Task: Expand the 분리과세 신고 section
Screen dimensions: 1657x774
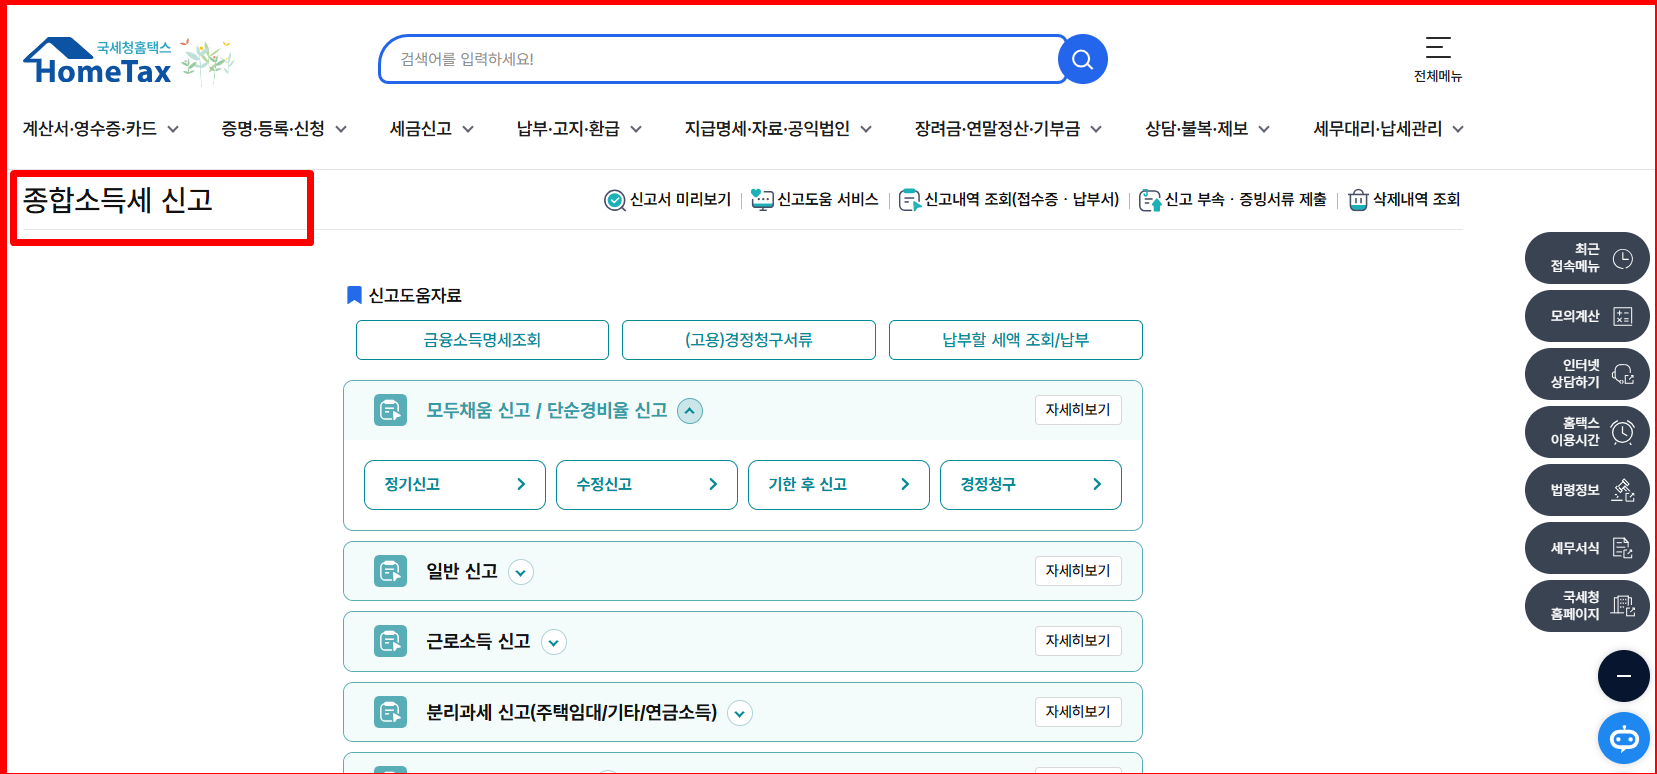Action: click(740, 713)
